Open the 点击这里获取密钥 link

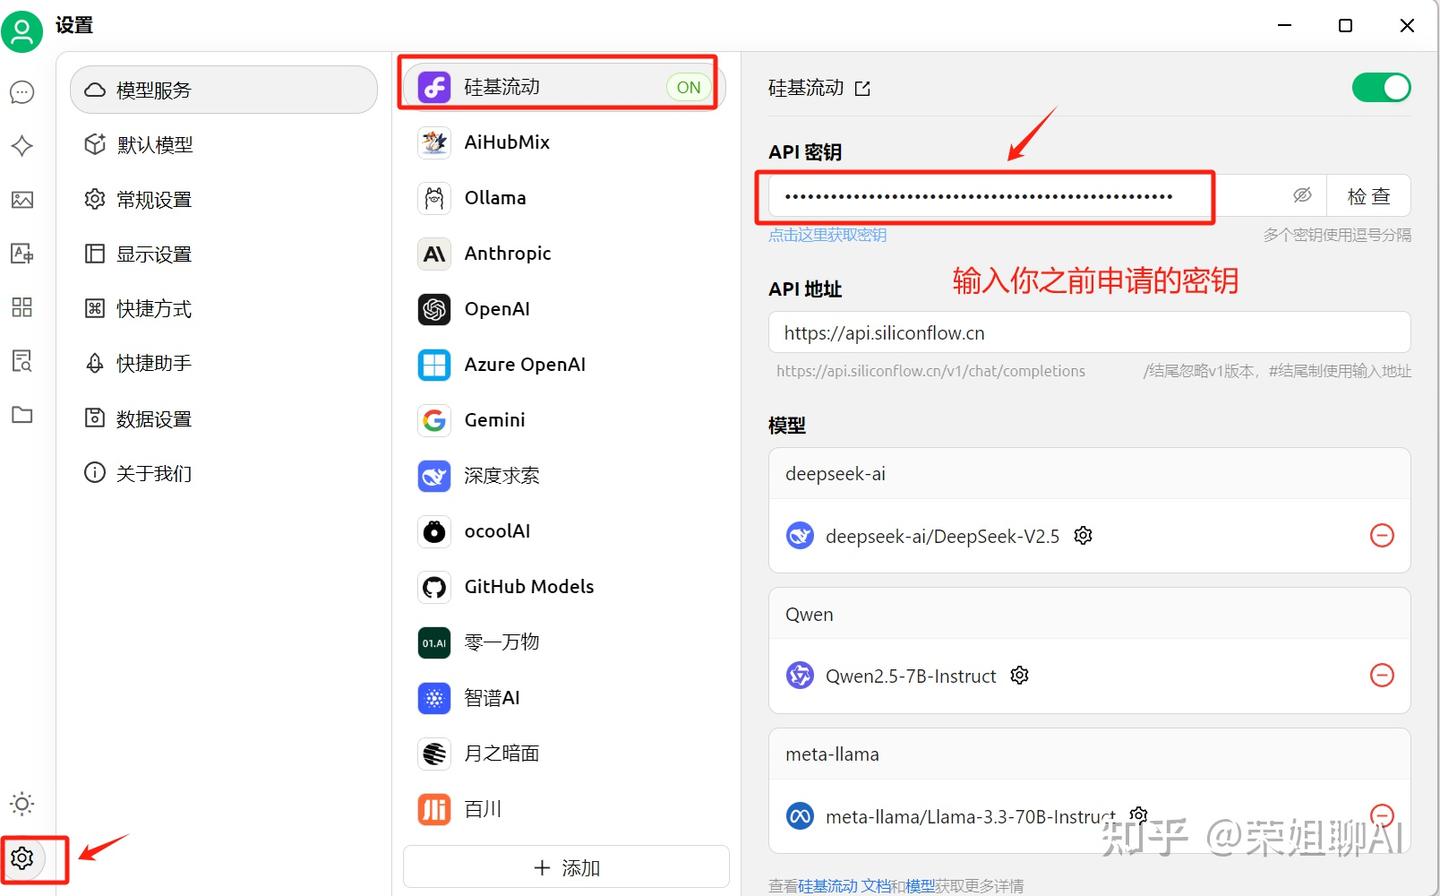pyautogui.click(x=828, y=234)
